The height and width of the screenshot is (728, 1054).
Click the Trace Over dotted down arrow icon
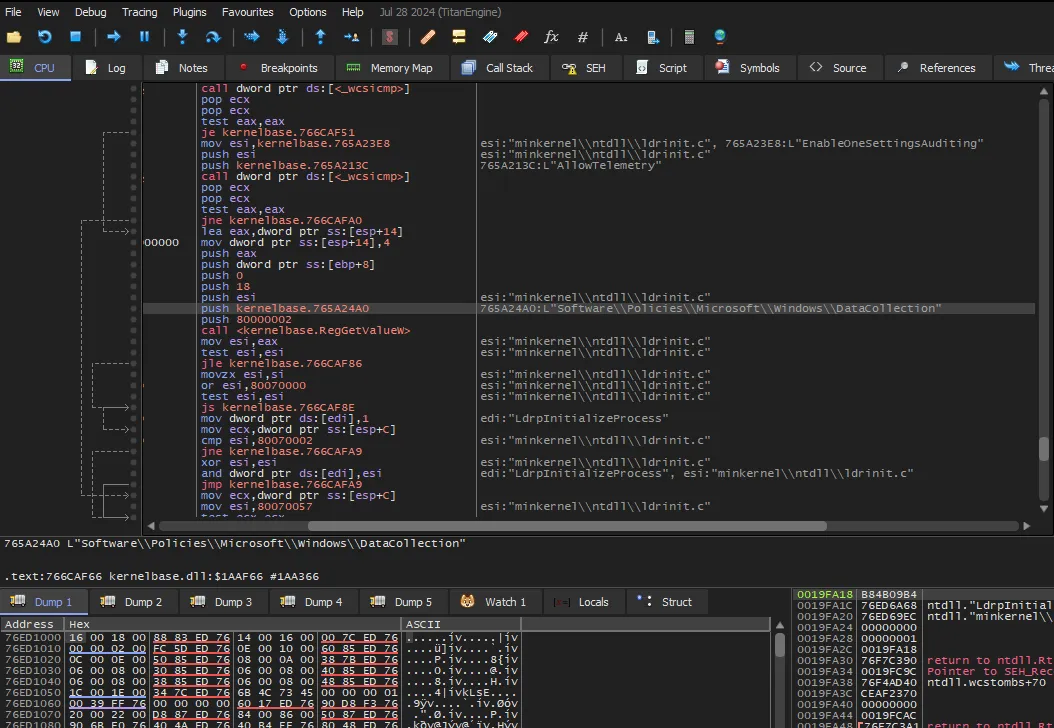tap(282, 37)
